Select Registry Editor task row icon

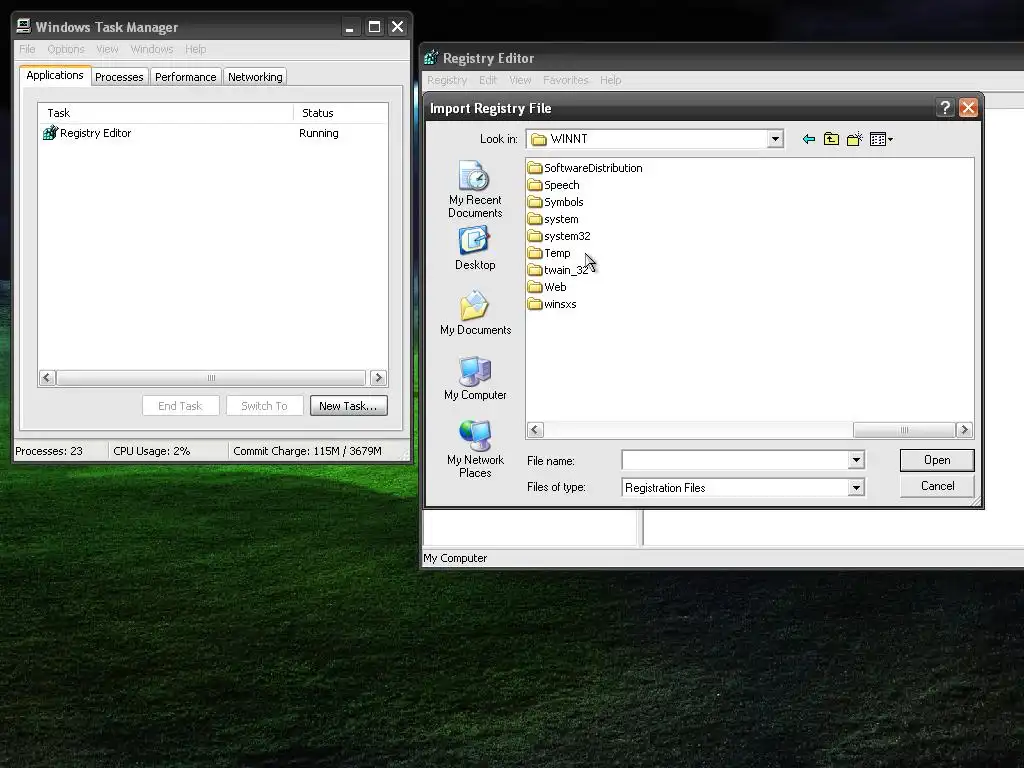(50, 133)
